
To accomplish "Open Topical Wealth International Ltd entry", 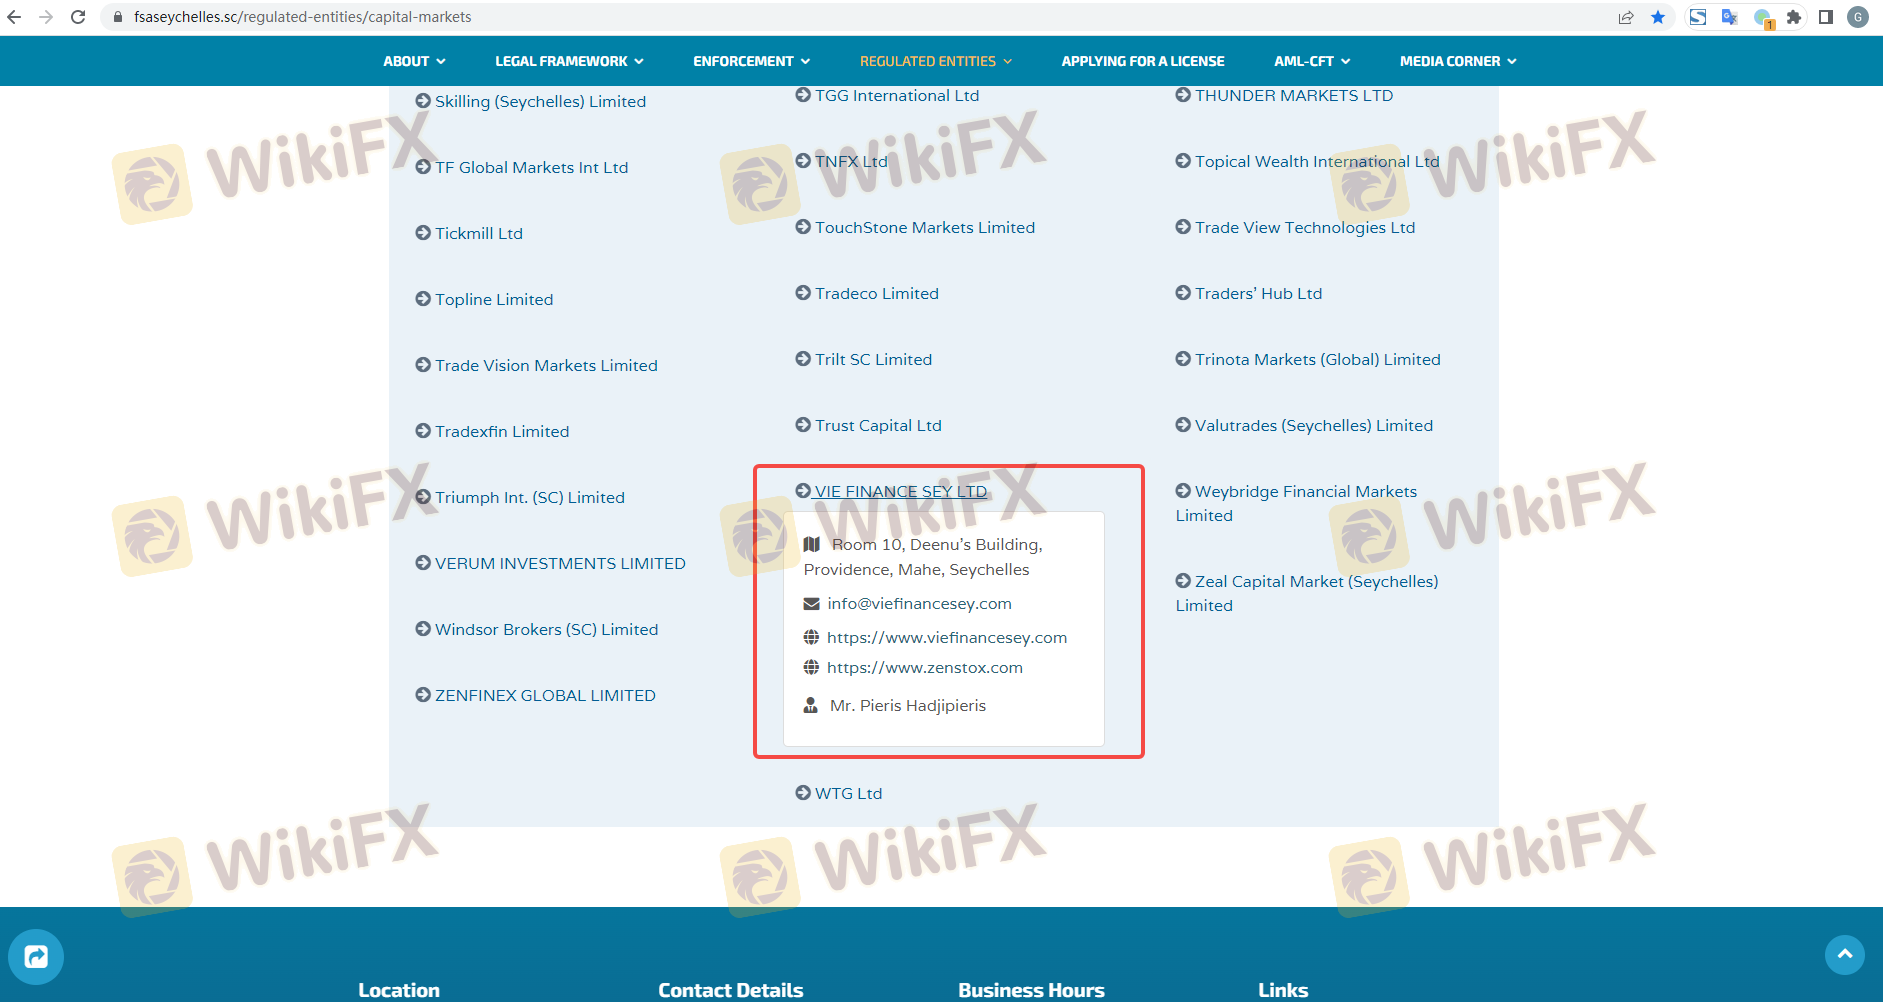I will click(x=1317, y=162).
